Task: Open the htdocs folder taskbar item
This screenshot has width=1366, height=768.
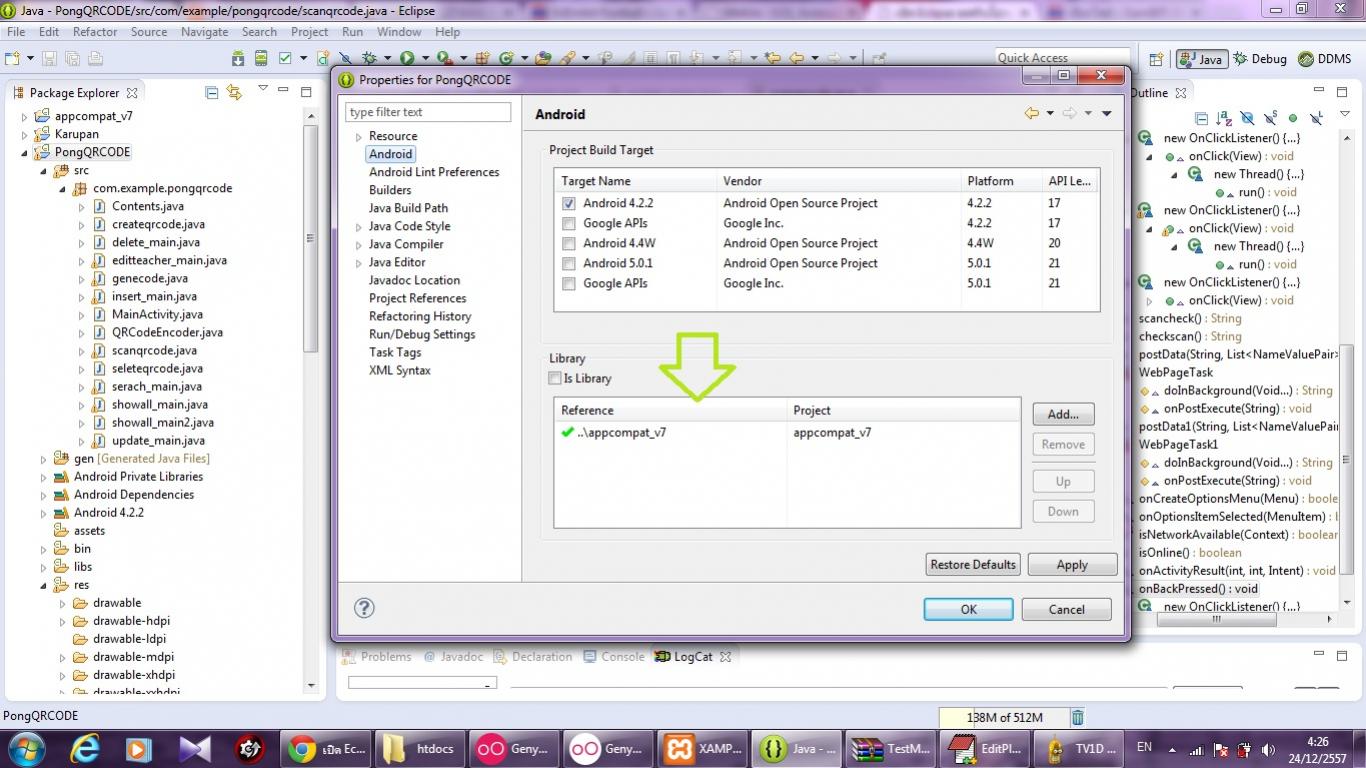Action: click(x=419, y=748)
